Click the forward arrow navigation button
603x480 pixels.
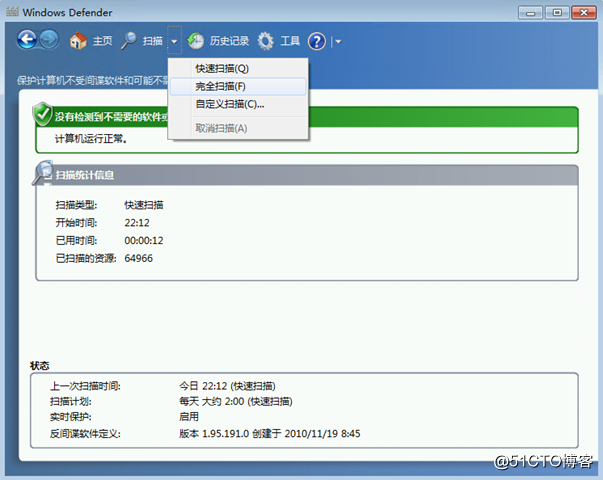coord(49,39)
